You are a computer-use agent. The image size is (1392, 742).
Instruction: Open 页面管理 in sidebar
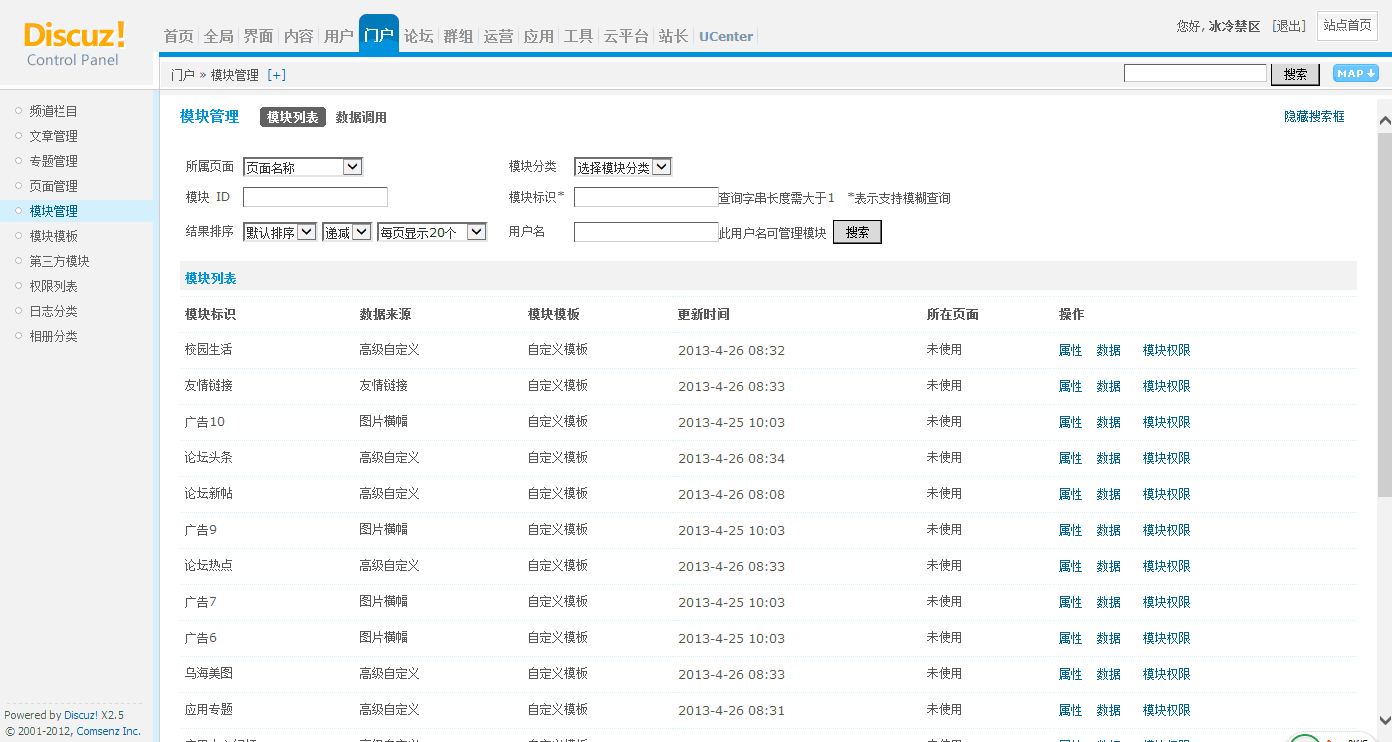[53, 186]
